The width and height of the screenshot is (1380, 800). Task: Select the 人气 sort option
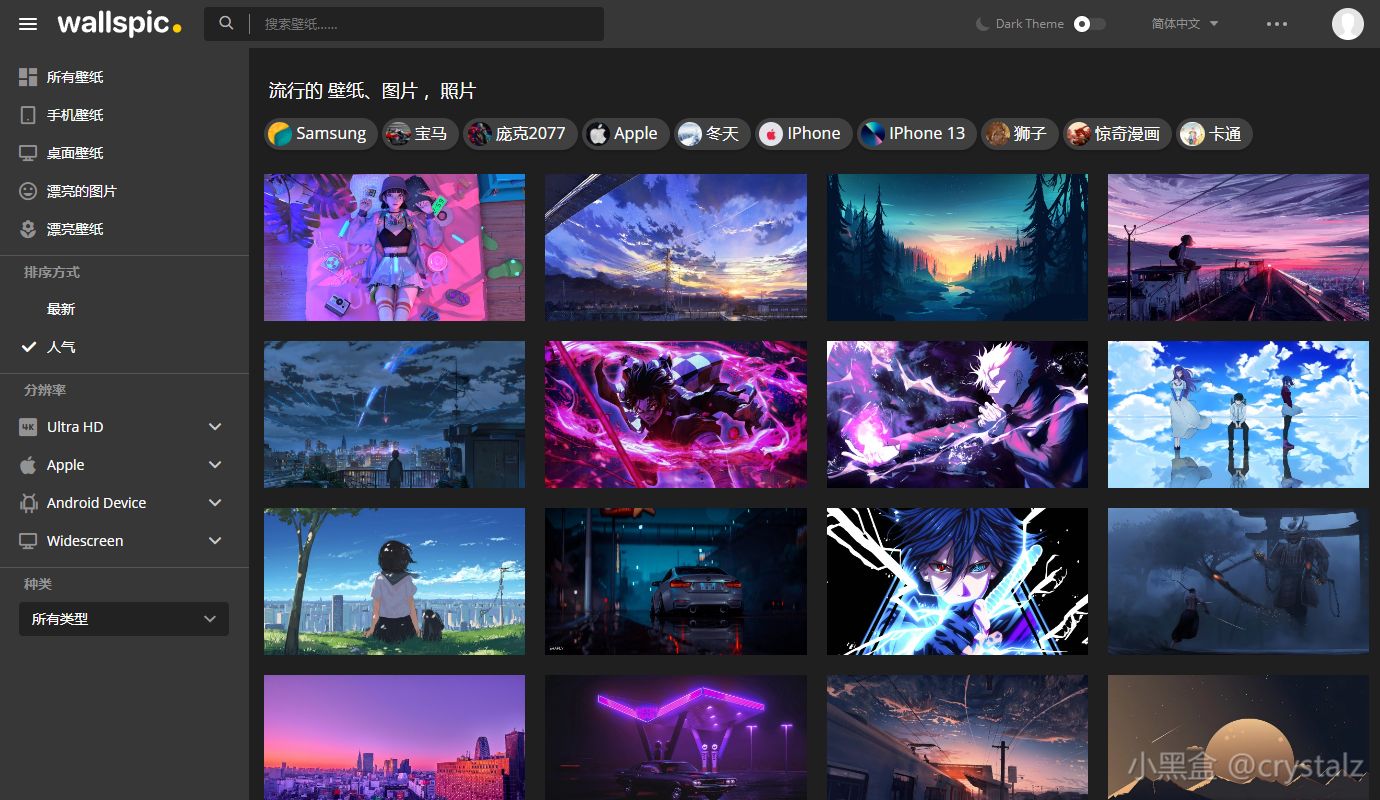click(61, 347)
